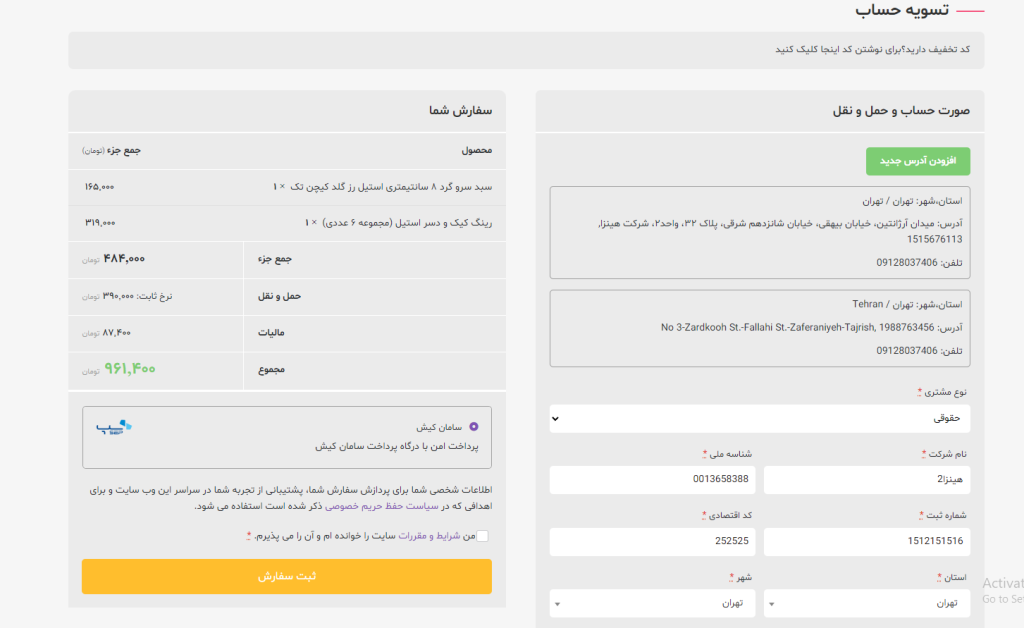
Task: Expand the city (شهر) dropdown
Action: (x=652, y=603)
